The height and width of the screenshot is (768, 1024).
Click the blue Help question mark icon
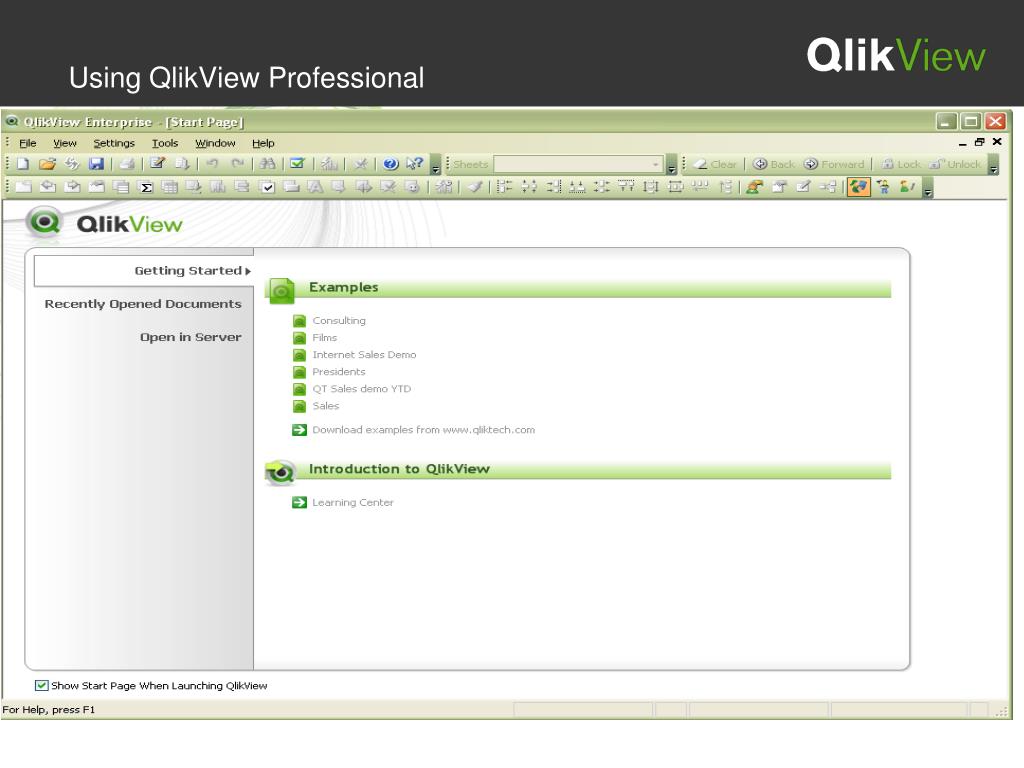tap(391, 164)
